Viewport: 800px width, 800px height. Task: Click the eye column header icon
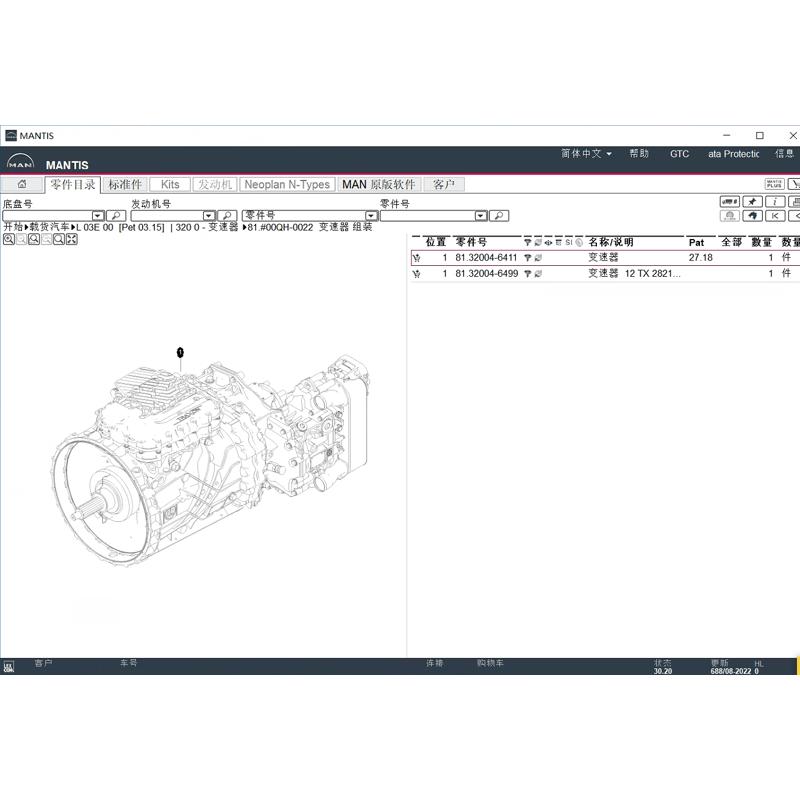(548, 242)
